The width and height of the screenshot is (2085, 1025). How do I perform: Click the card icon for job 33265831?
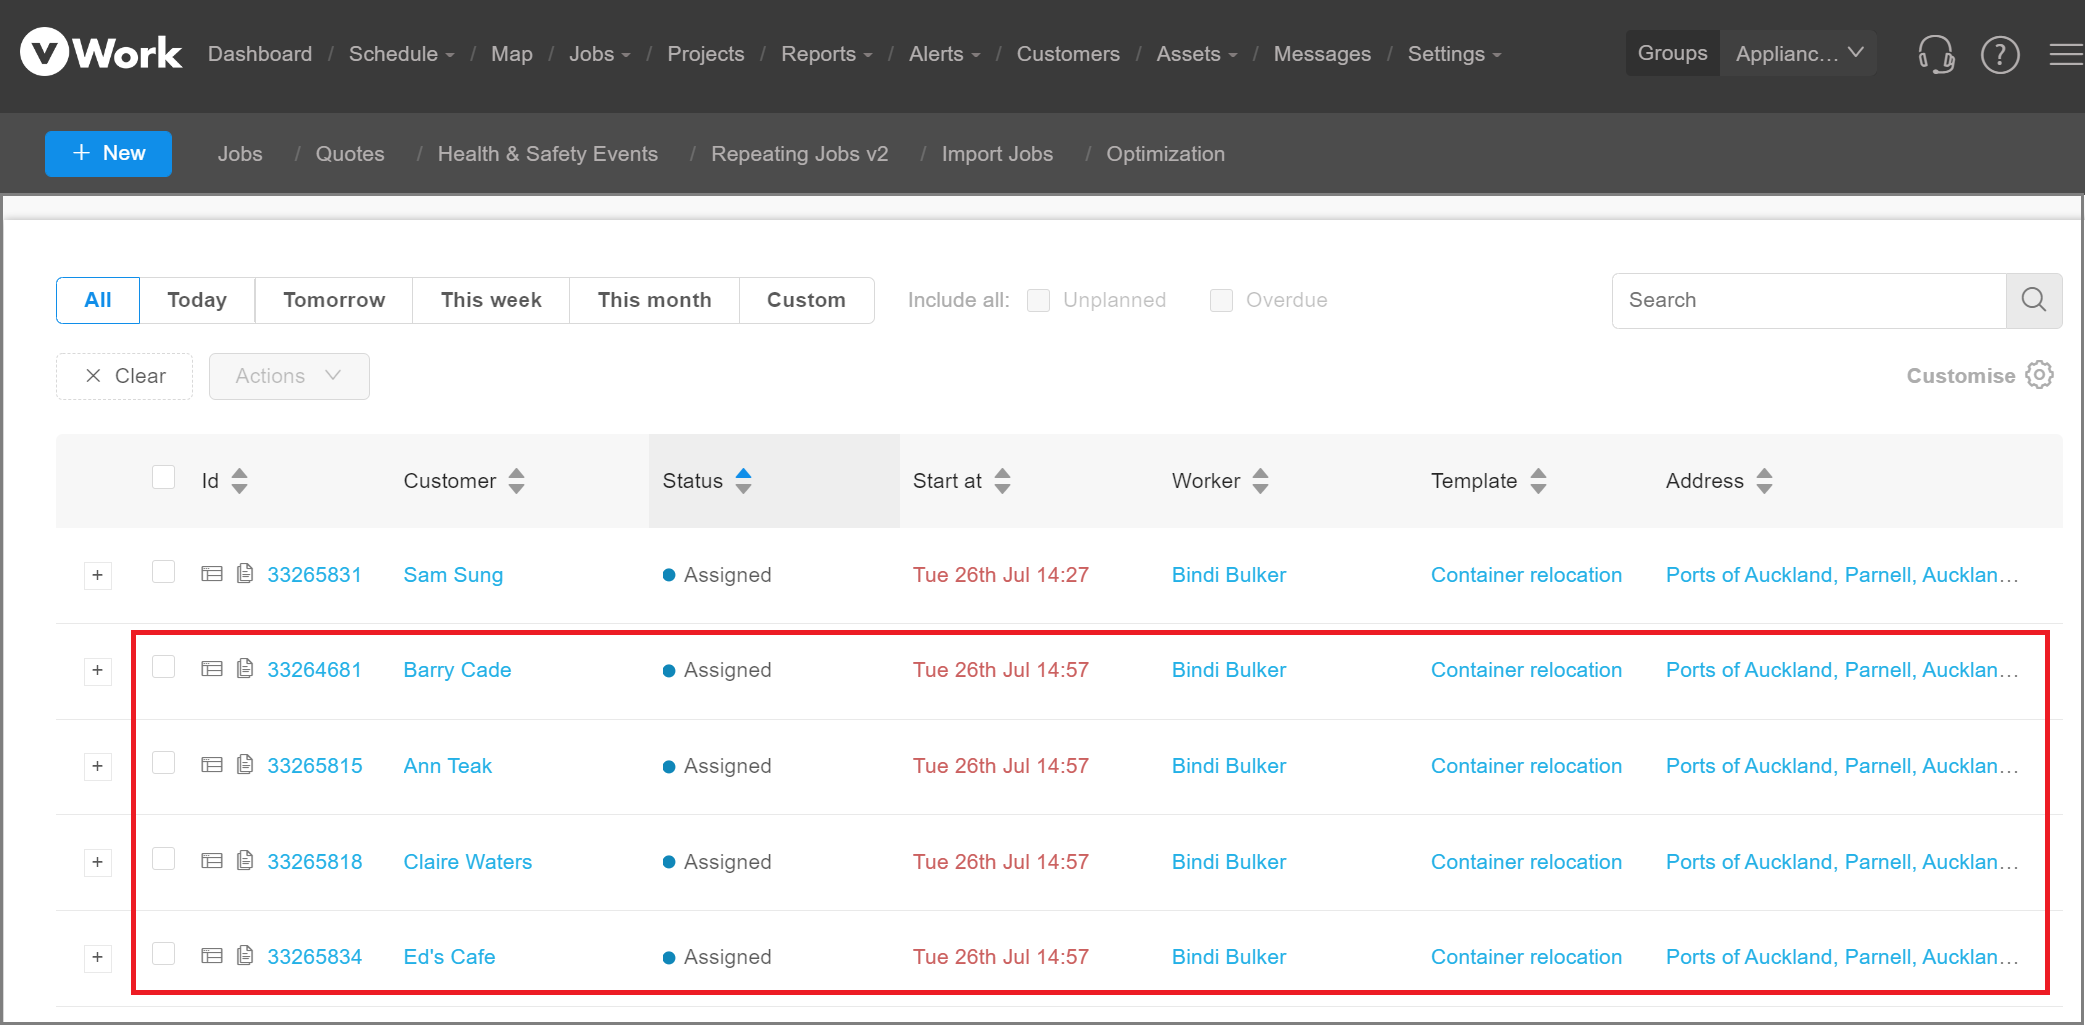[212, 574]
